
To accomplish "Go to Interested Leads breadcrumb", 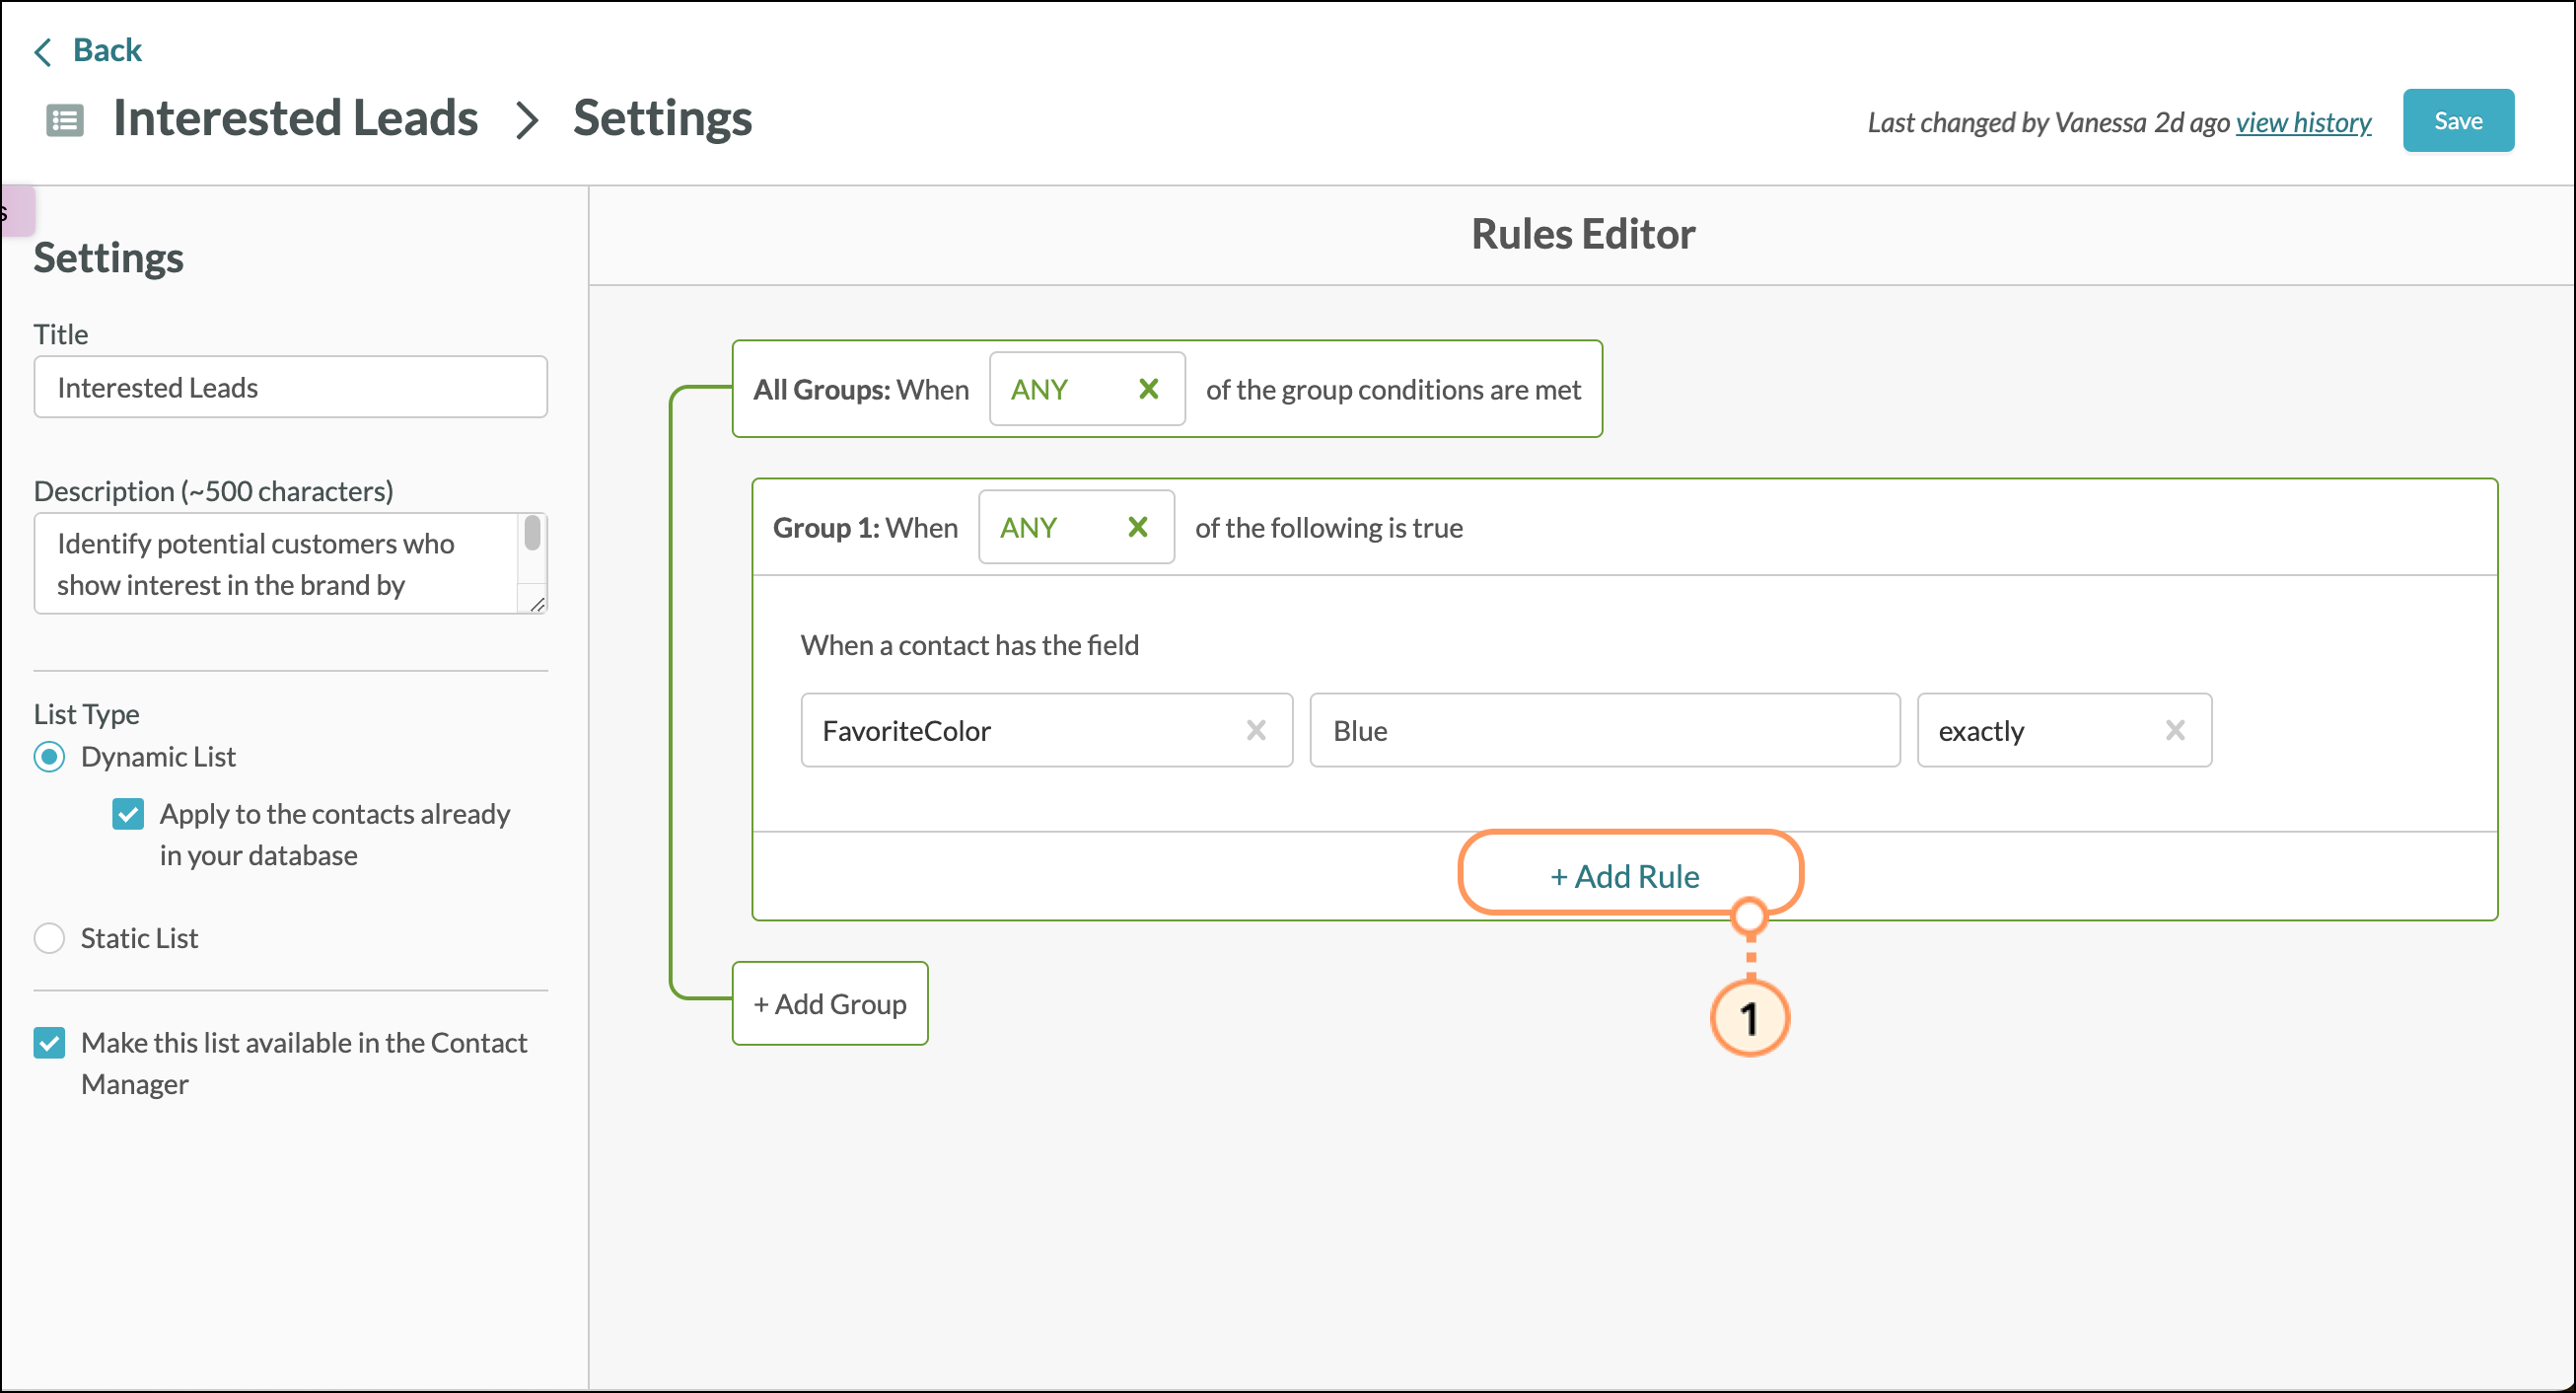I will [295, 119].
